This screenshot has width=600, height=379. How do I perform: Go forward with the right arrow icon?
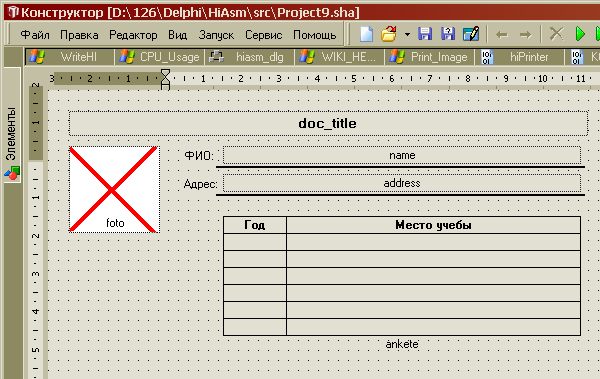click(x=525, y=35)
